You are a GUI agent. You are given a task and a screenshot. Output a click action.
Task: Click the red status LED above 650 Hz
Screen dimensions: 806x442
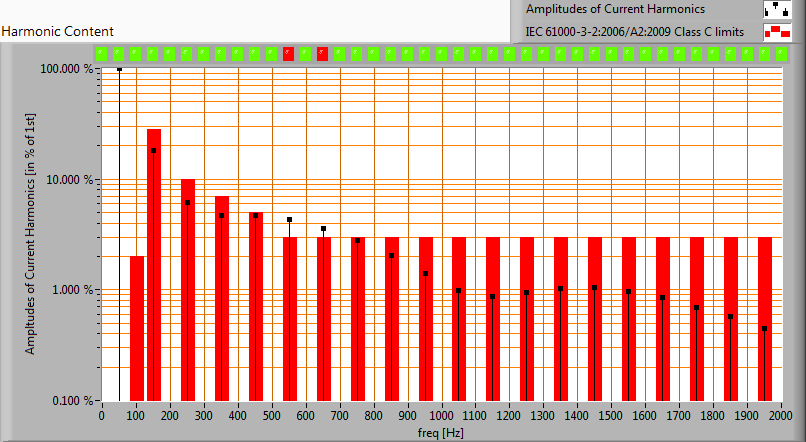point(322,53)
